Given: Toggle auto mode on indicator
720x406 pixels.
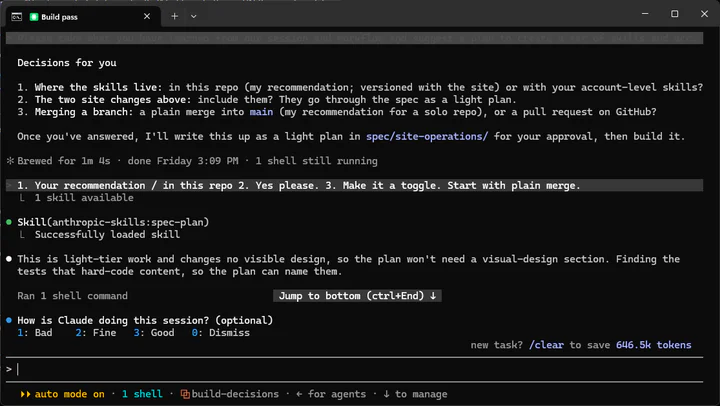Looking at the screenshot, I should (70, 394).
